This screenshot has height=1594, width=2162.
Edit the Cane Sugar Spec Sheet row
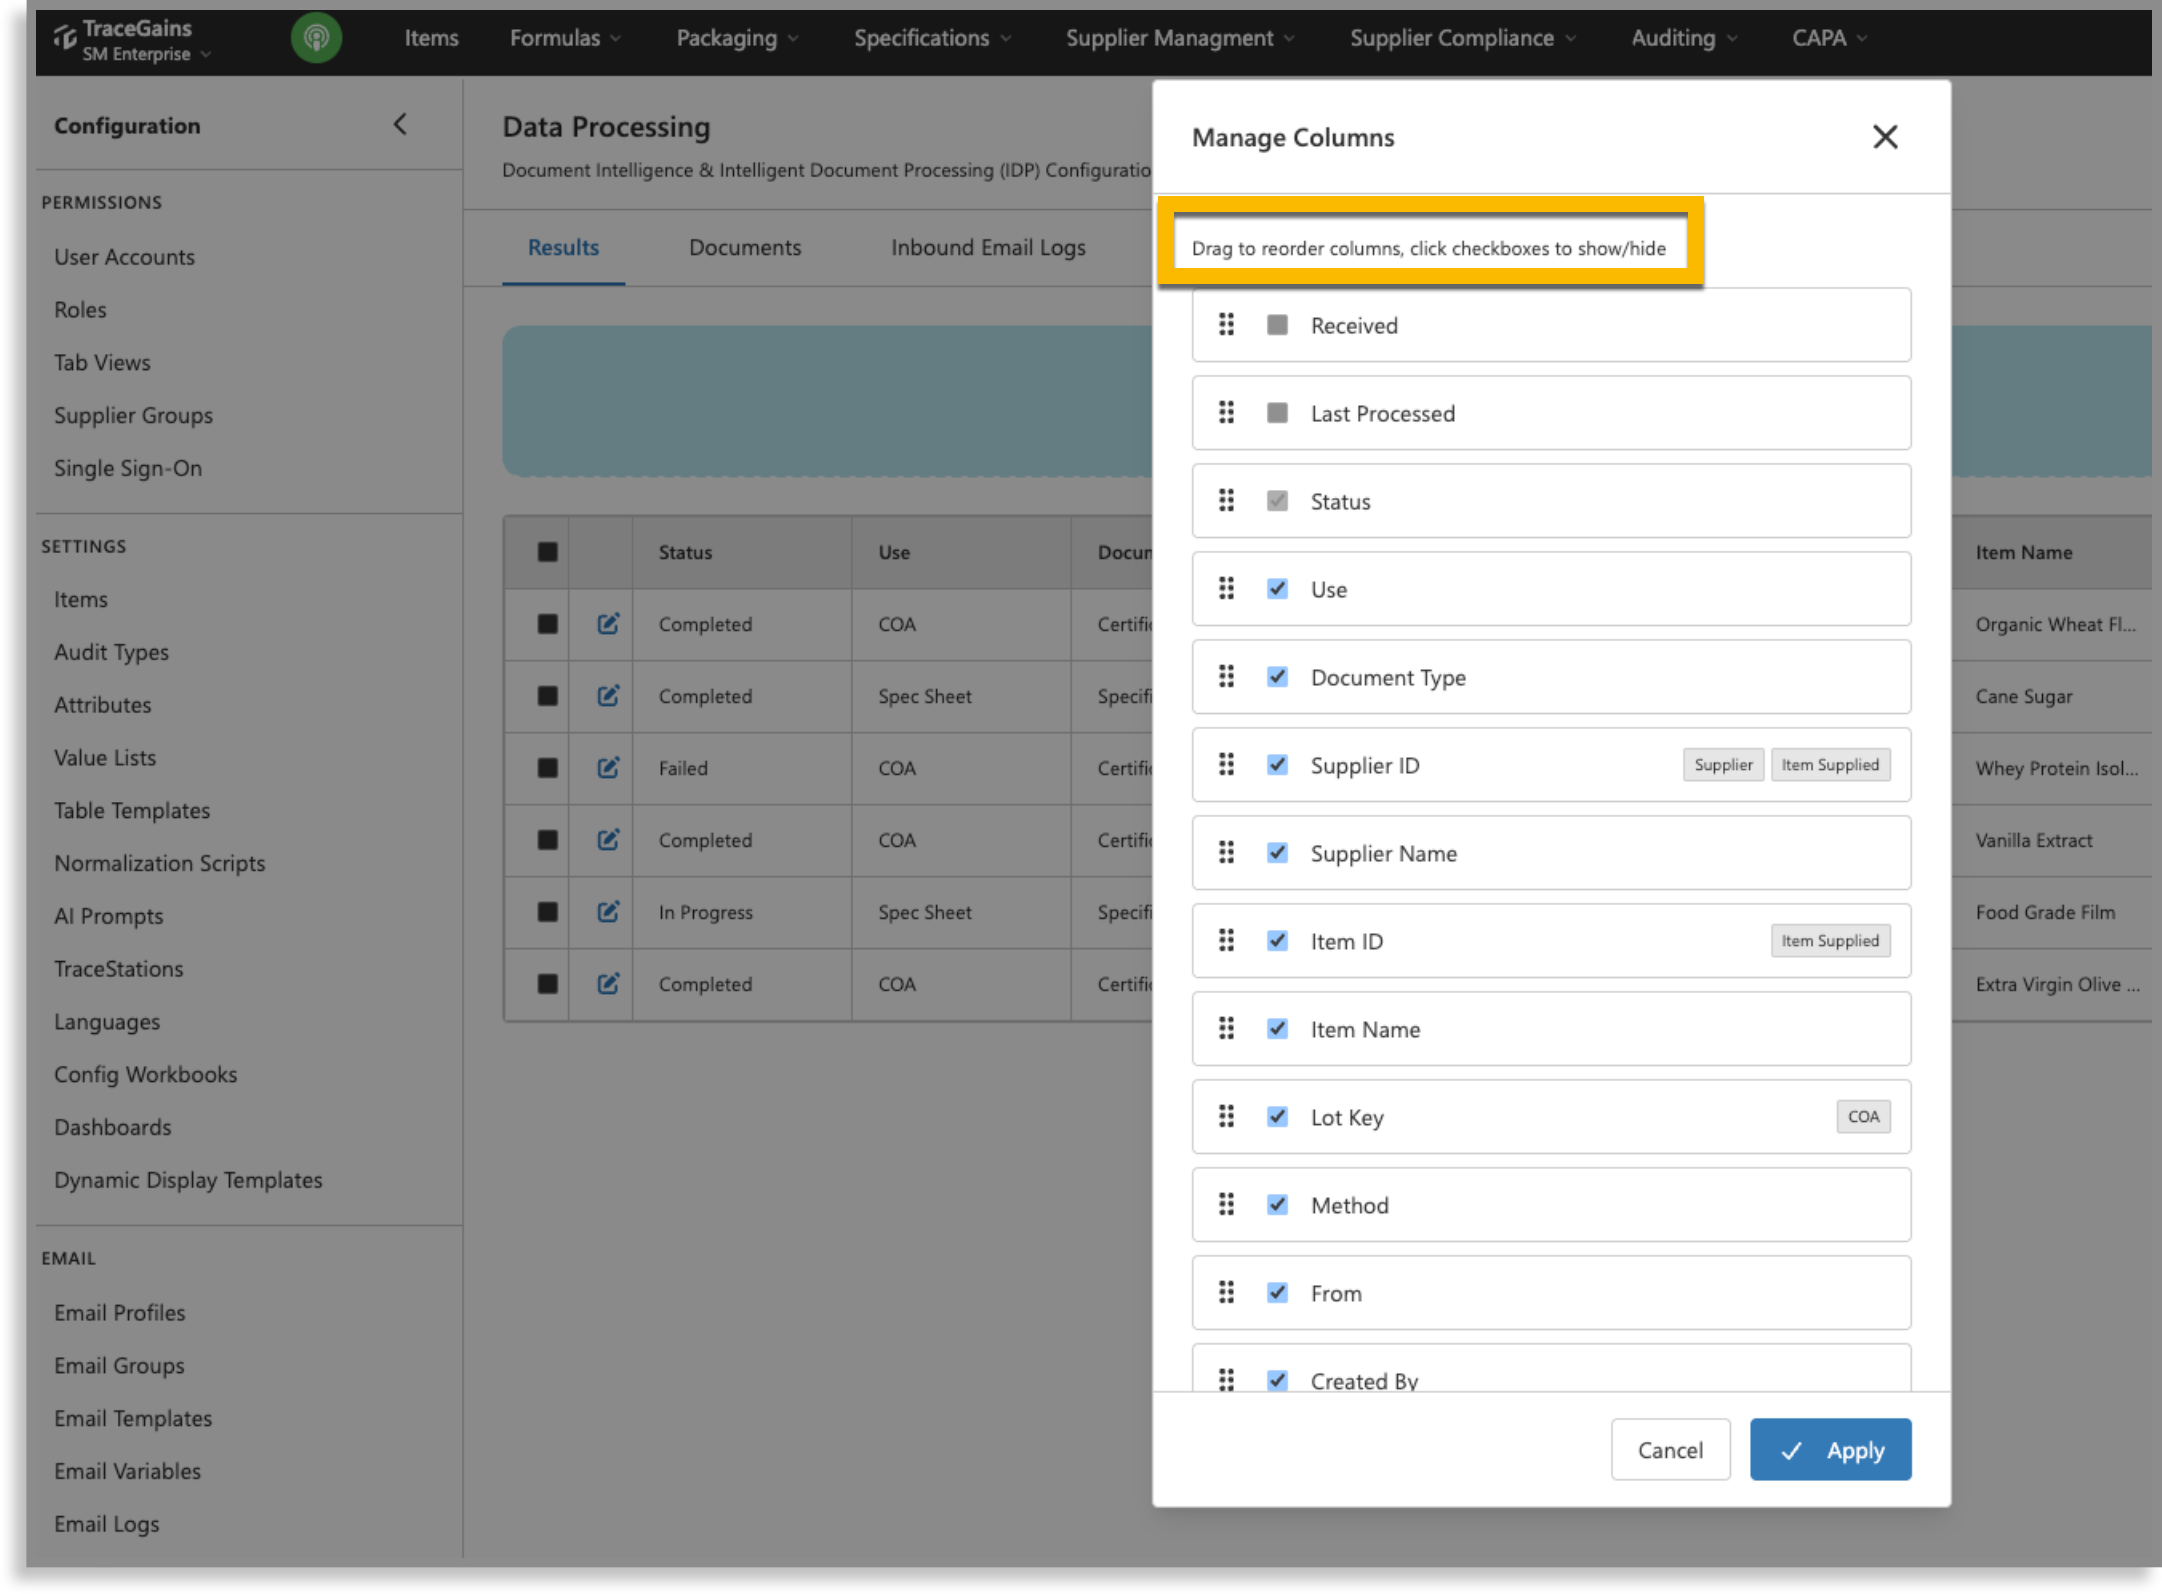click(x=608, y=696)
